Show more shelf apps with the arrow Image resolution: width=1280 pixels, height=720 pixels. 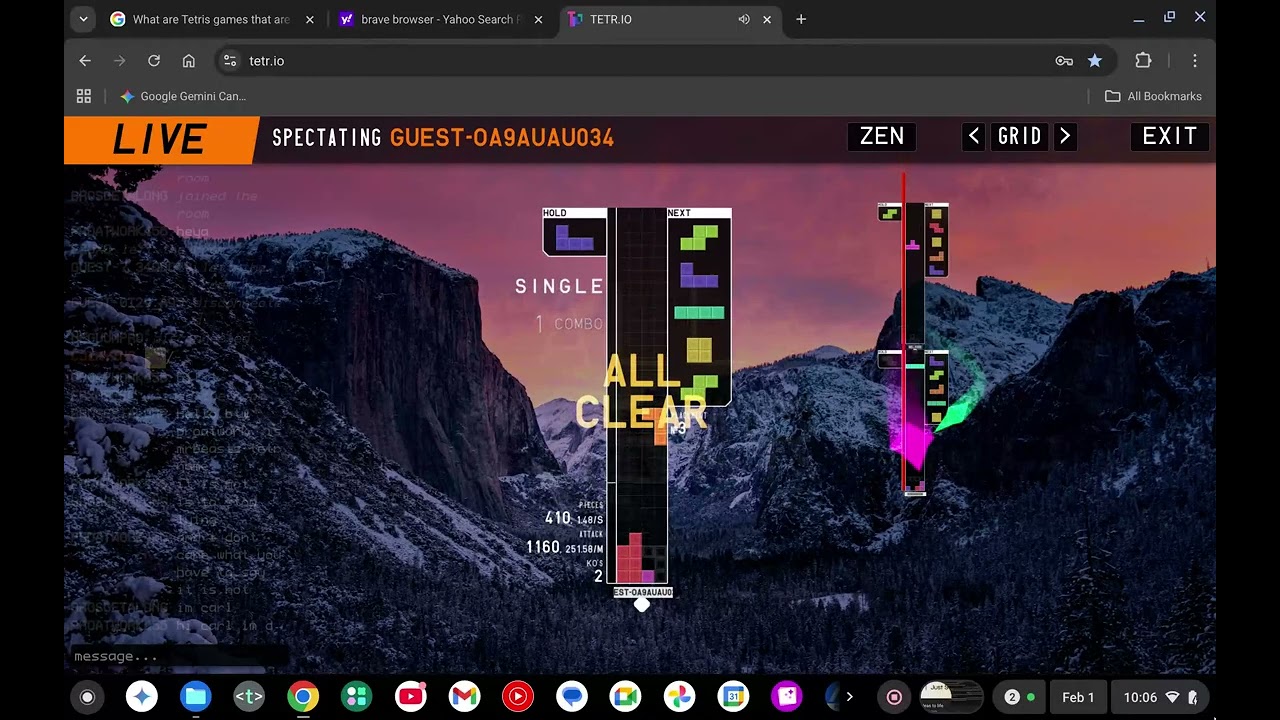pos(849,697)
